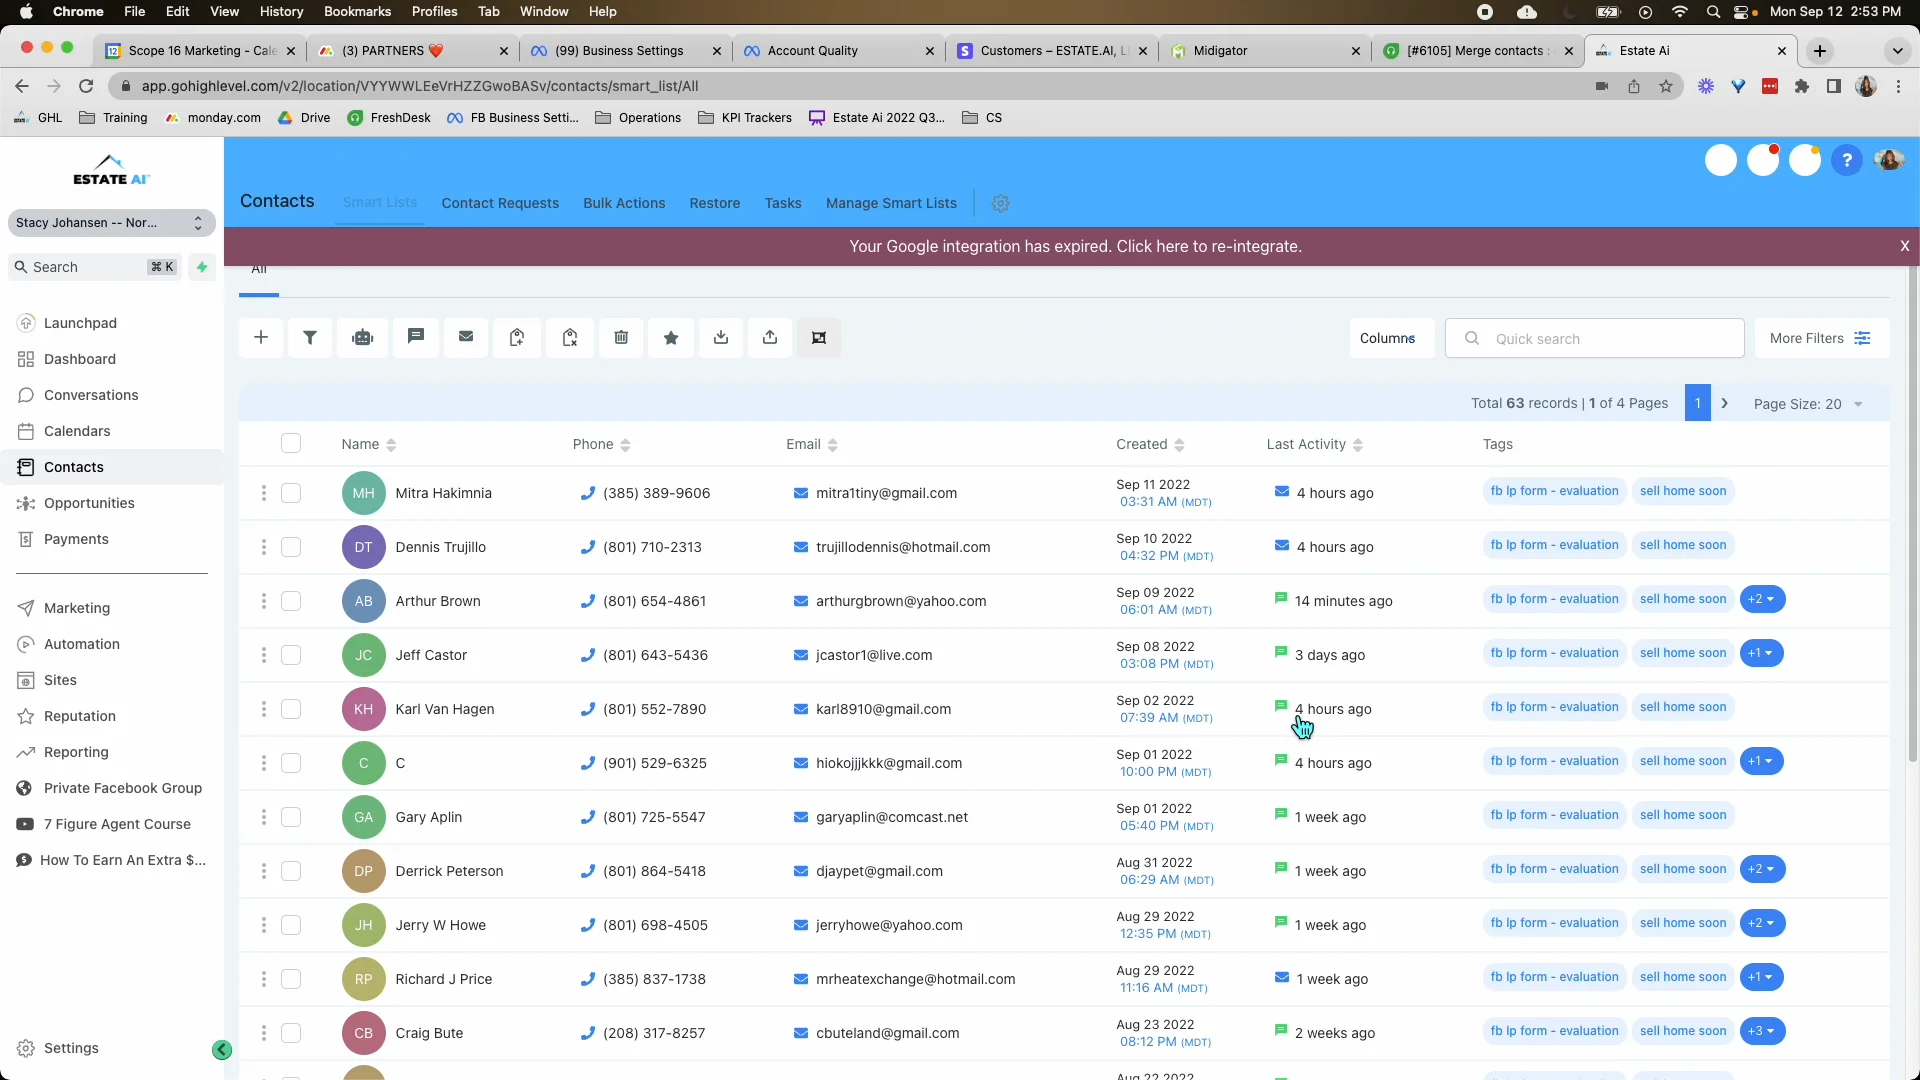Select all contacts via header checkbox

[x=291, y=443]
